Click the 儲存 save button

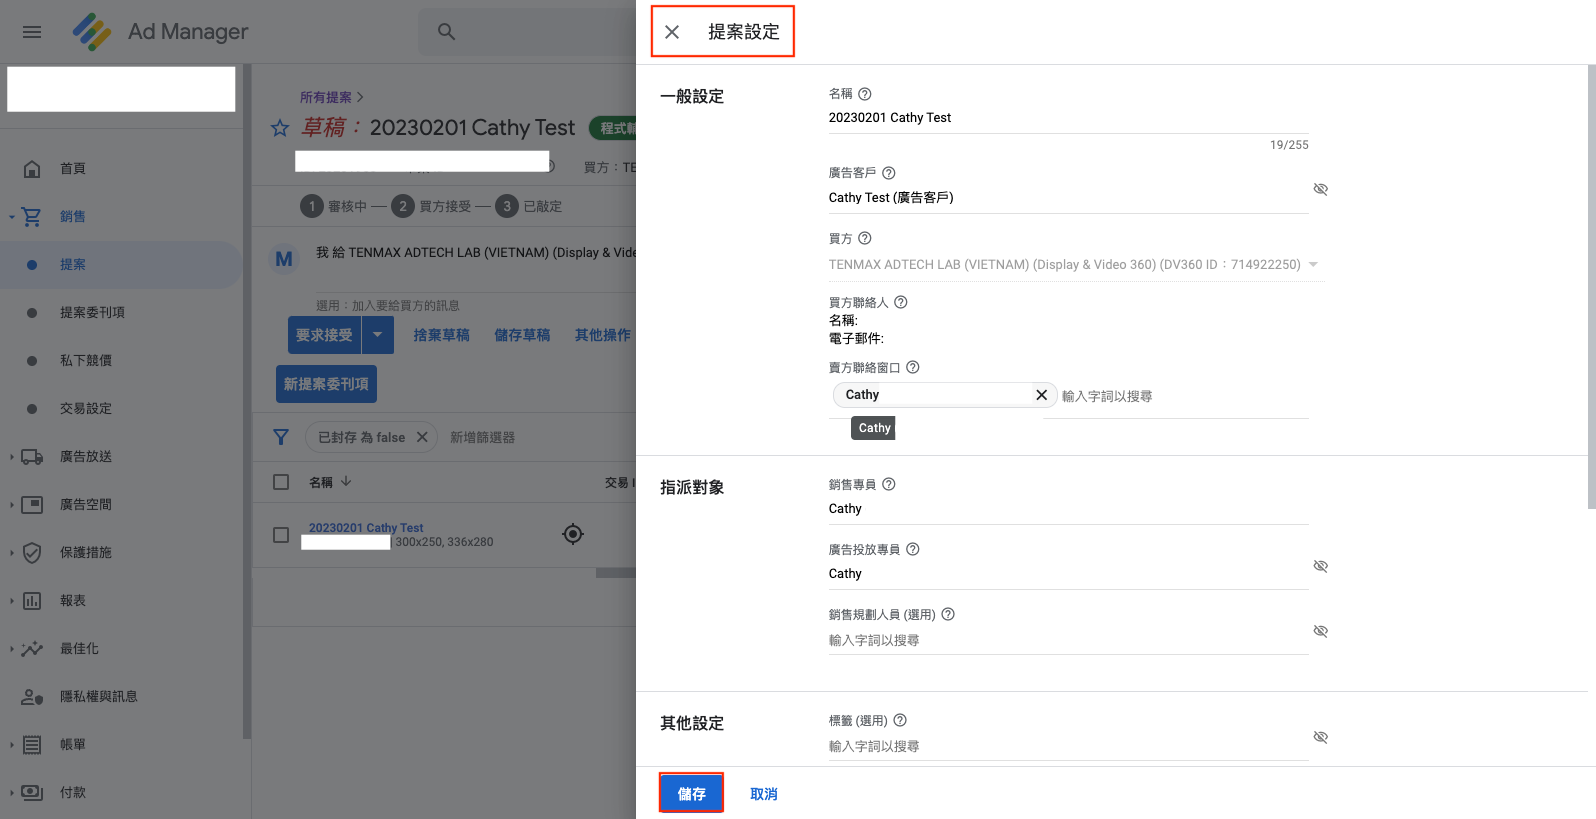coord(691,793)
